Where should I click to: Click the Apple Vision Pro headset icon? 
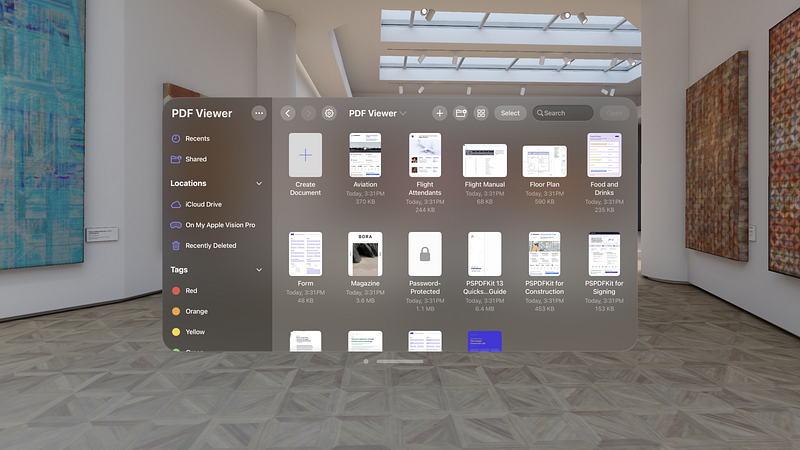pyautogui.click(x=176, y=225)
